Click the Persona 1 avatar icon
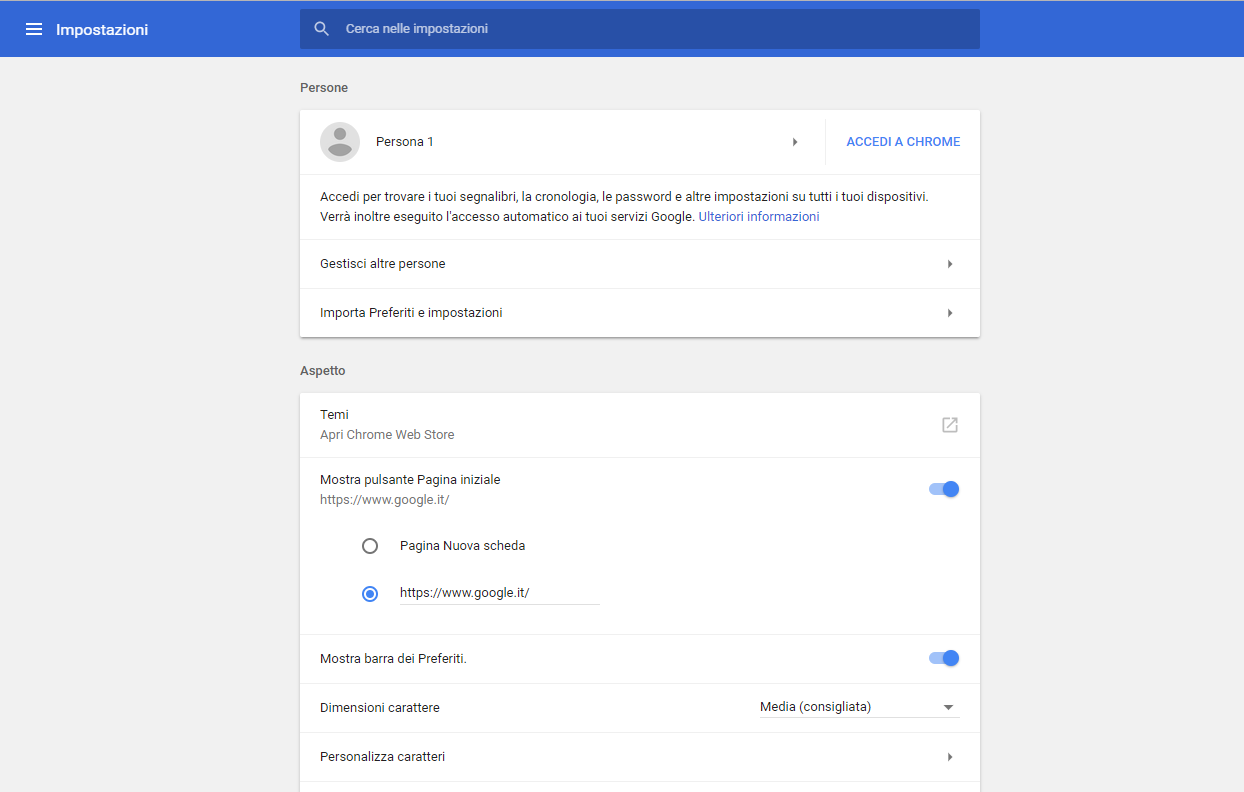Viewport: 1244px width, 792px height. point(340,142)
